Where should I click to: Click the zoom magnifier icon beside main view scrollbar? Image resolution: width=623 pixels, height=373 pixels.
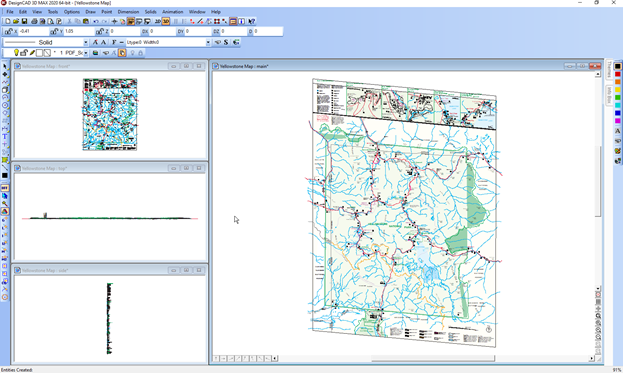click(x=598, y=316)
